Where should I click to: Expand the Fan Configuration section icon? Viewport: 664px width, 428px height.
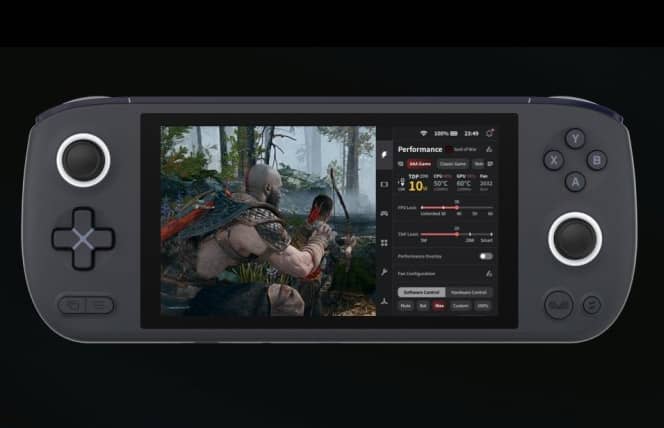click(x=489, y=273)
